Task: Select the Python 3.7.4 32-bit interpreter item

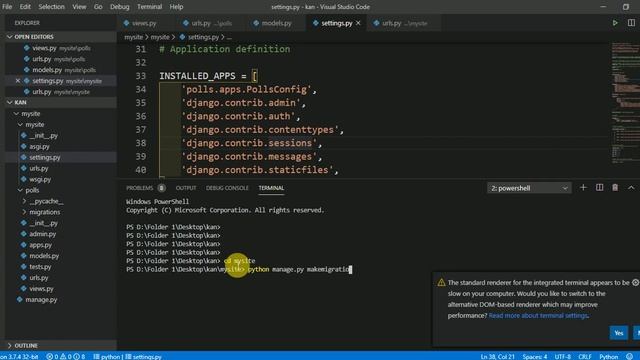Action: coord(20,356)
